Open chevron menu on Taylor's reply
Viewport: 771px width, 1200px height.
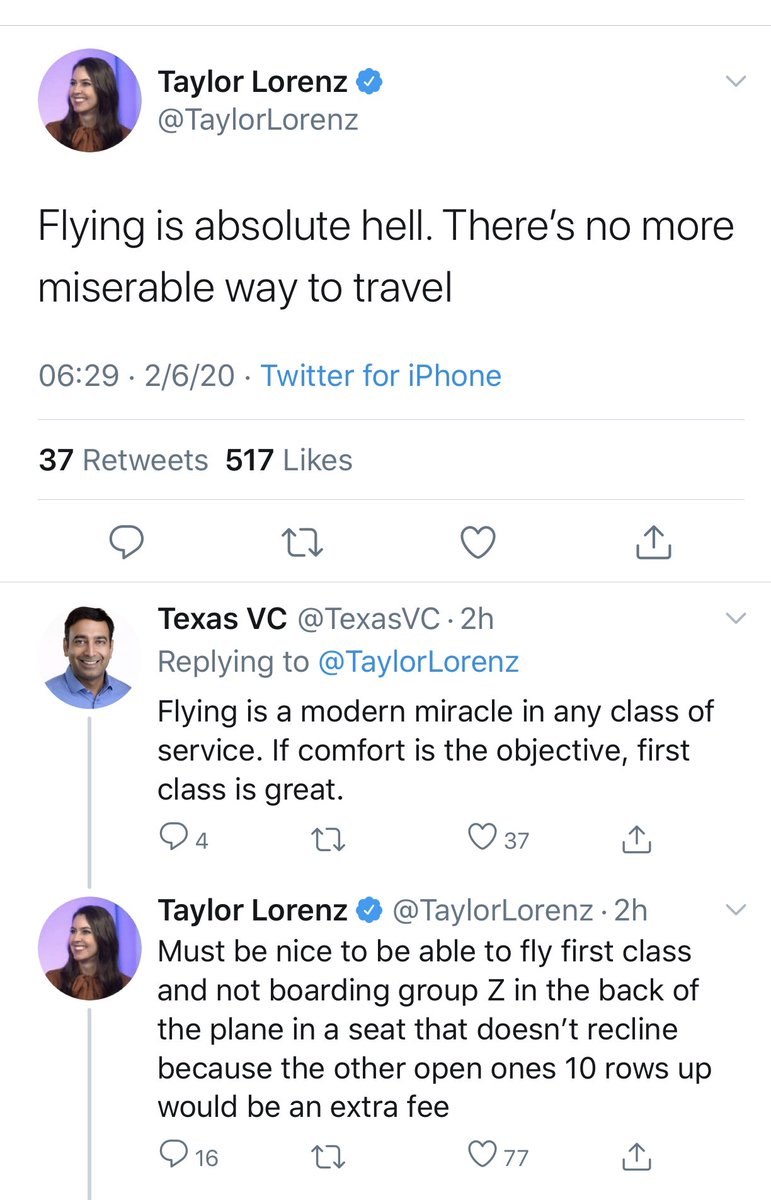(735, 909)
